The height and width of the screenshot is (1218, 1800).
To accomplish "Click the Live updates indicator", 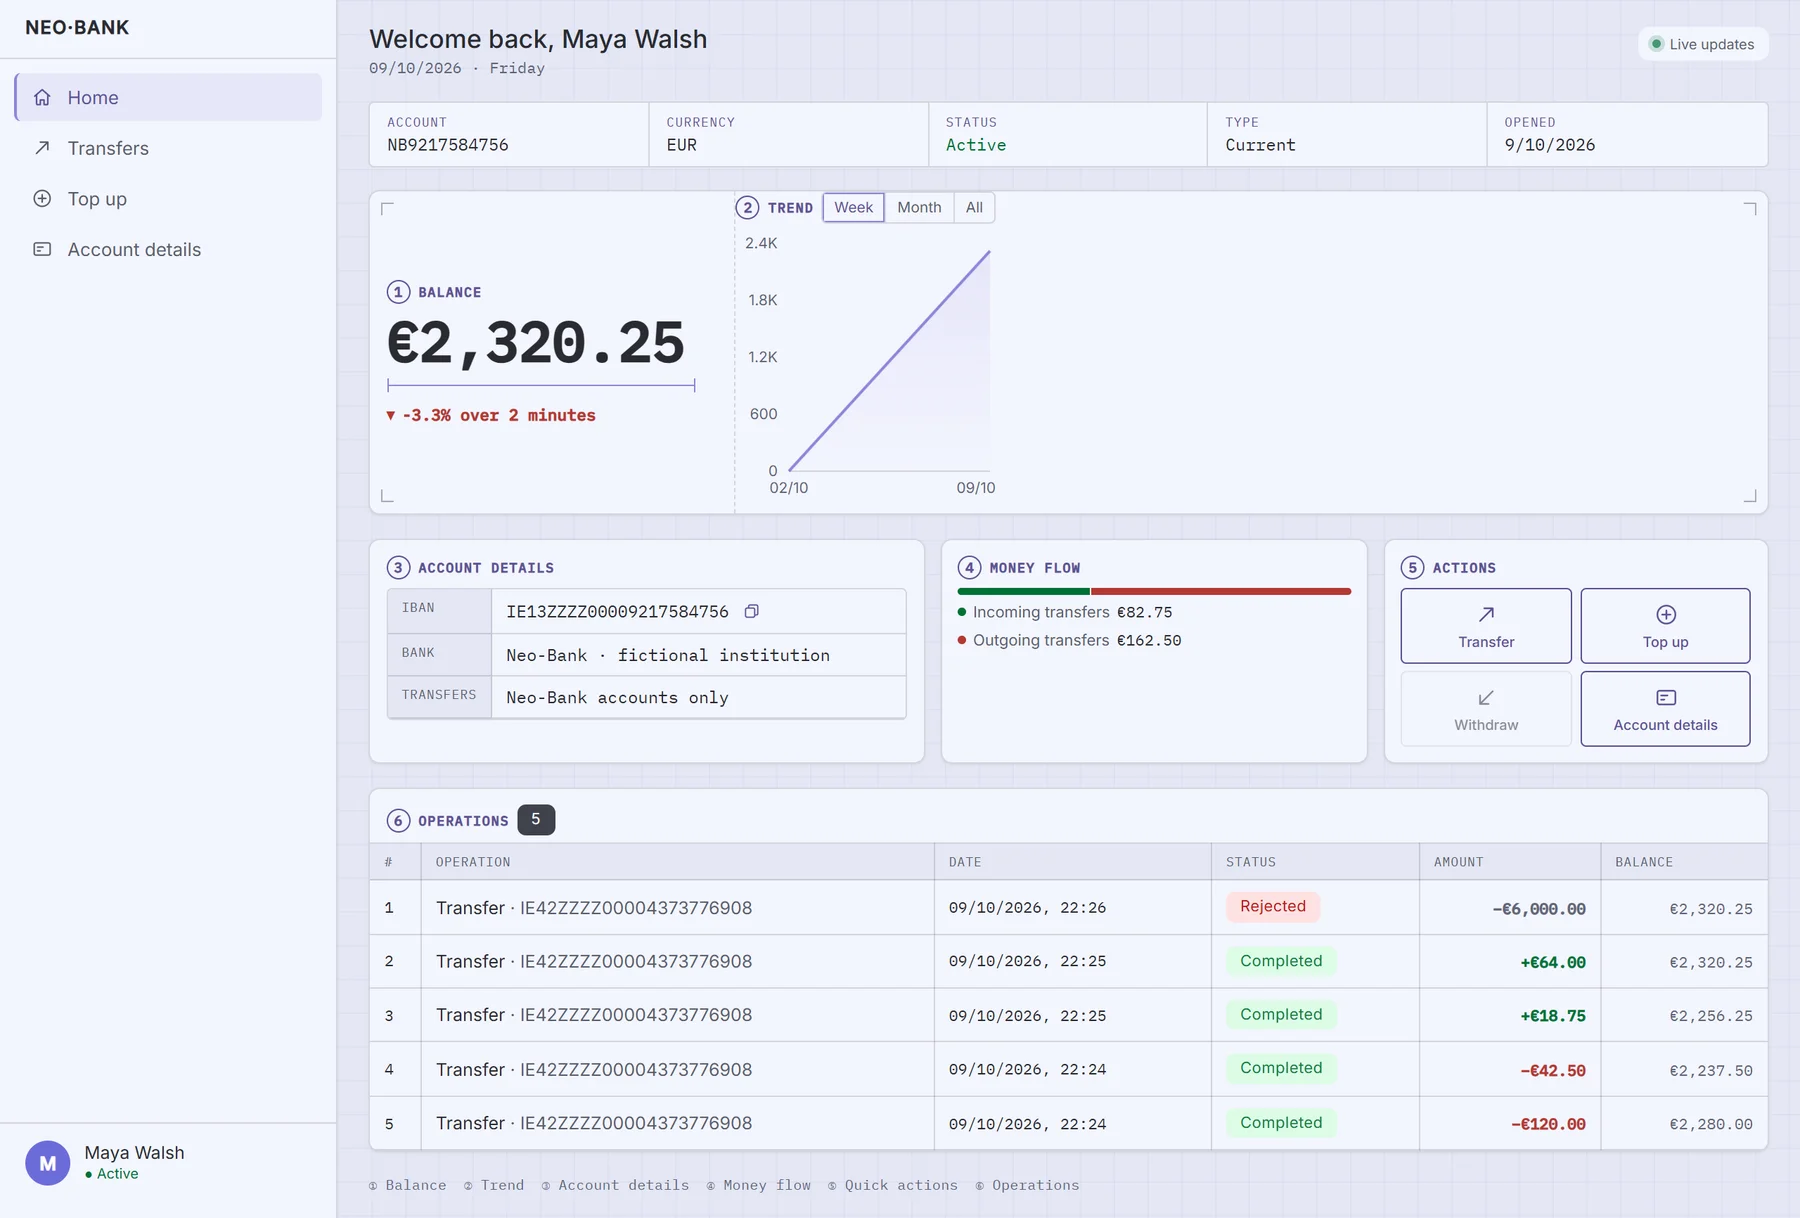I will click(1703, 44).
